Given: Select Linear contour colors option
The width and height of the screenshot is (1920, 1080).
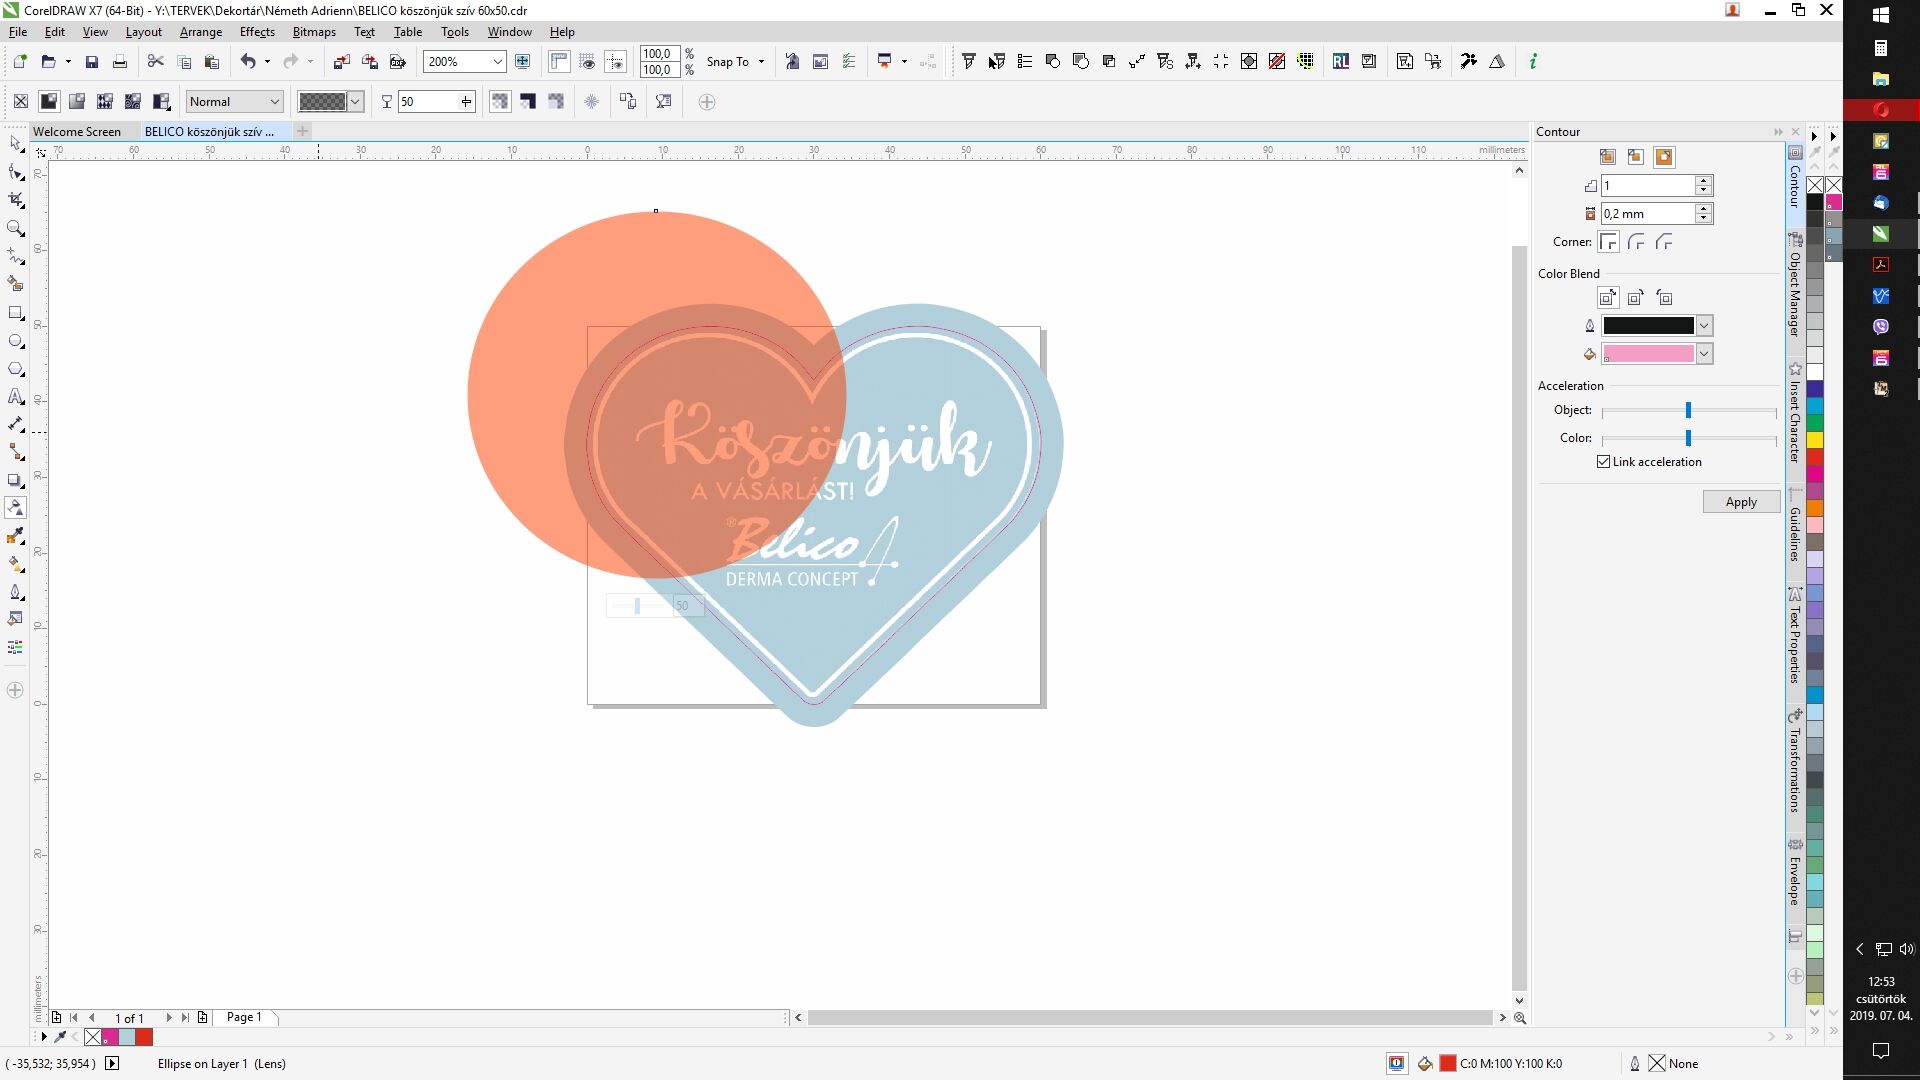Looking at the screenshot, I should (1608, 298).
